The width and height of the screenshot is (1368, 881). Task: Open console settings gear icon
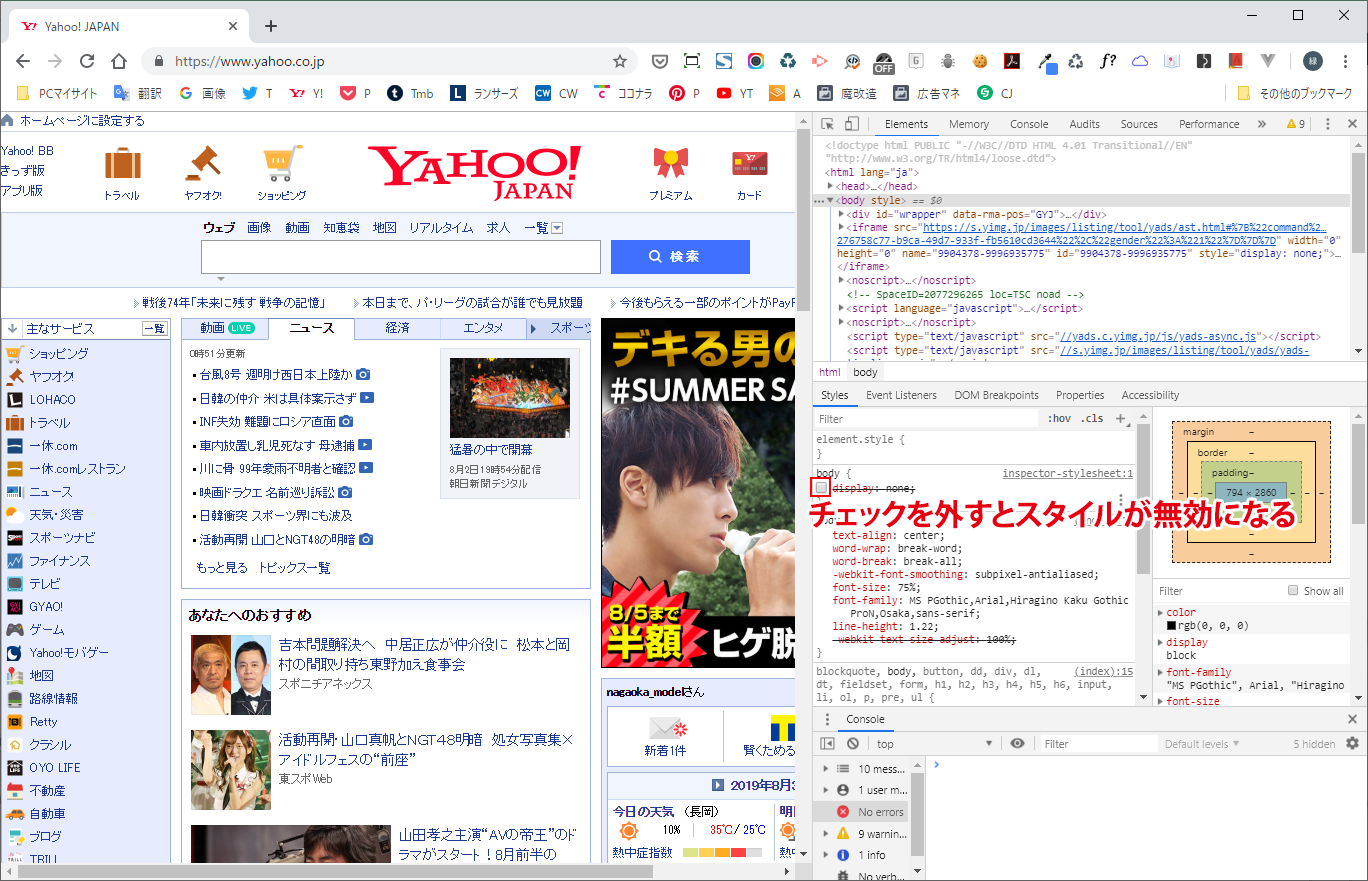point(1352,744)
